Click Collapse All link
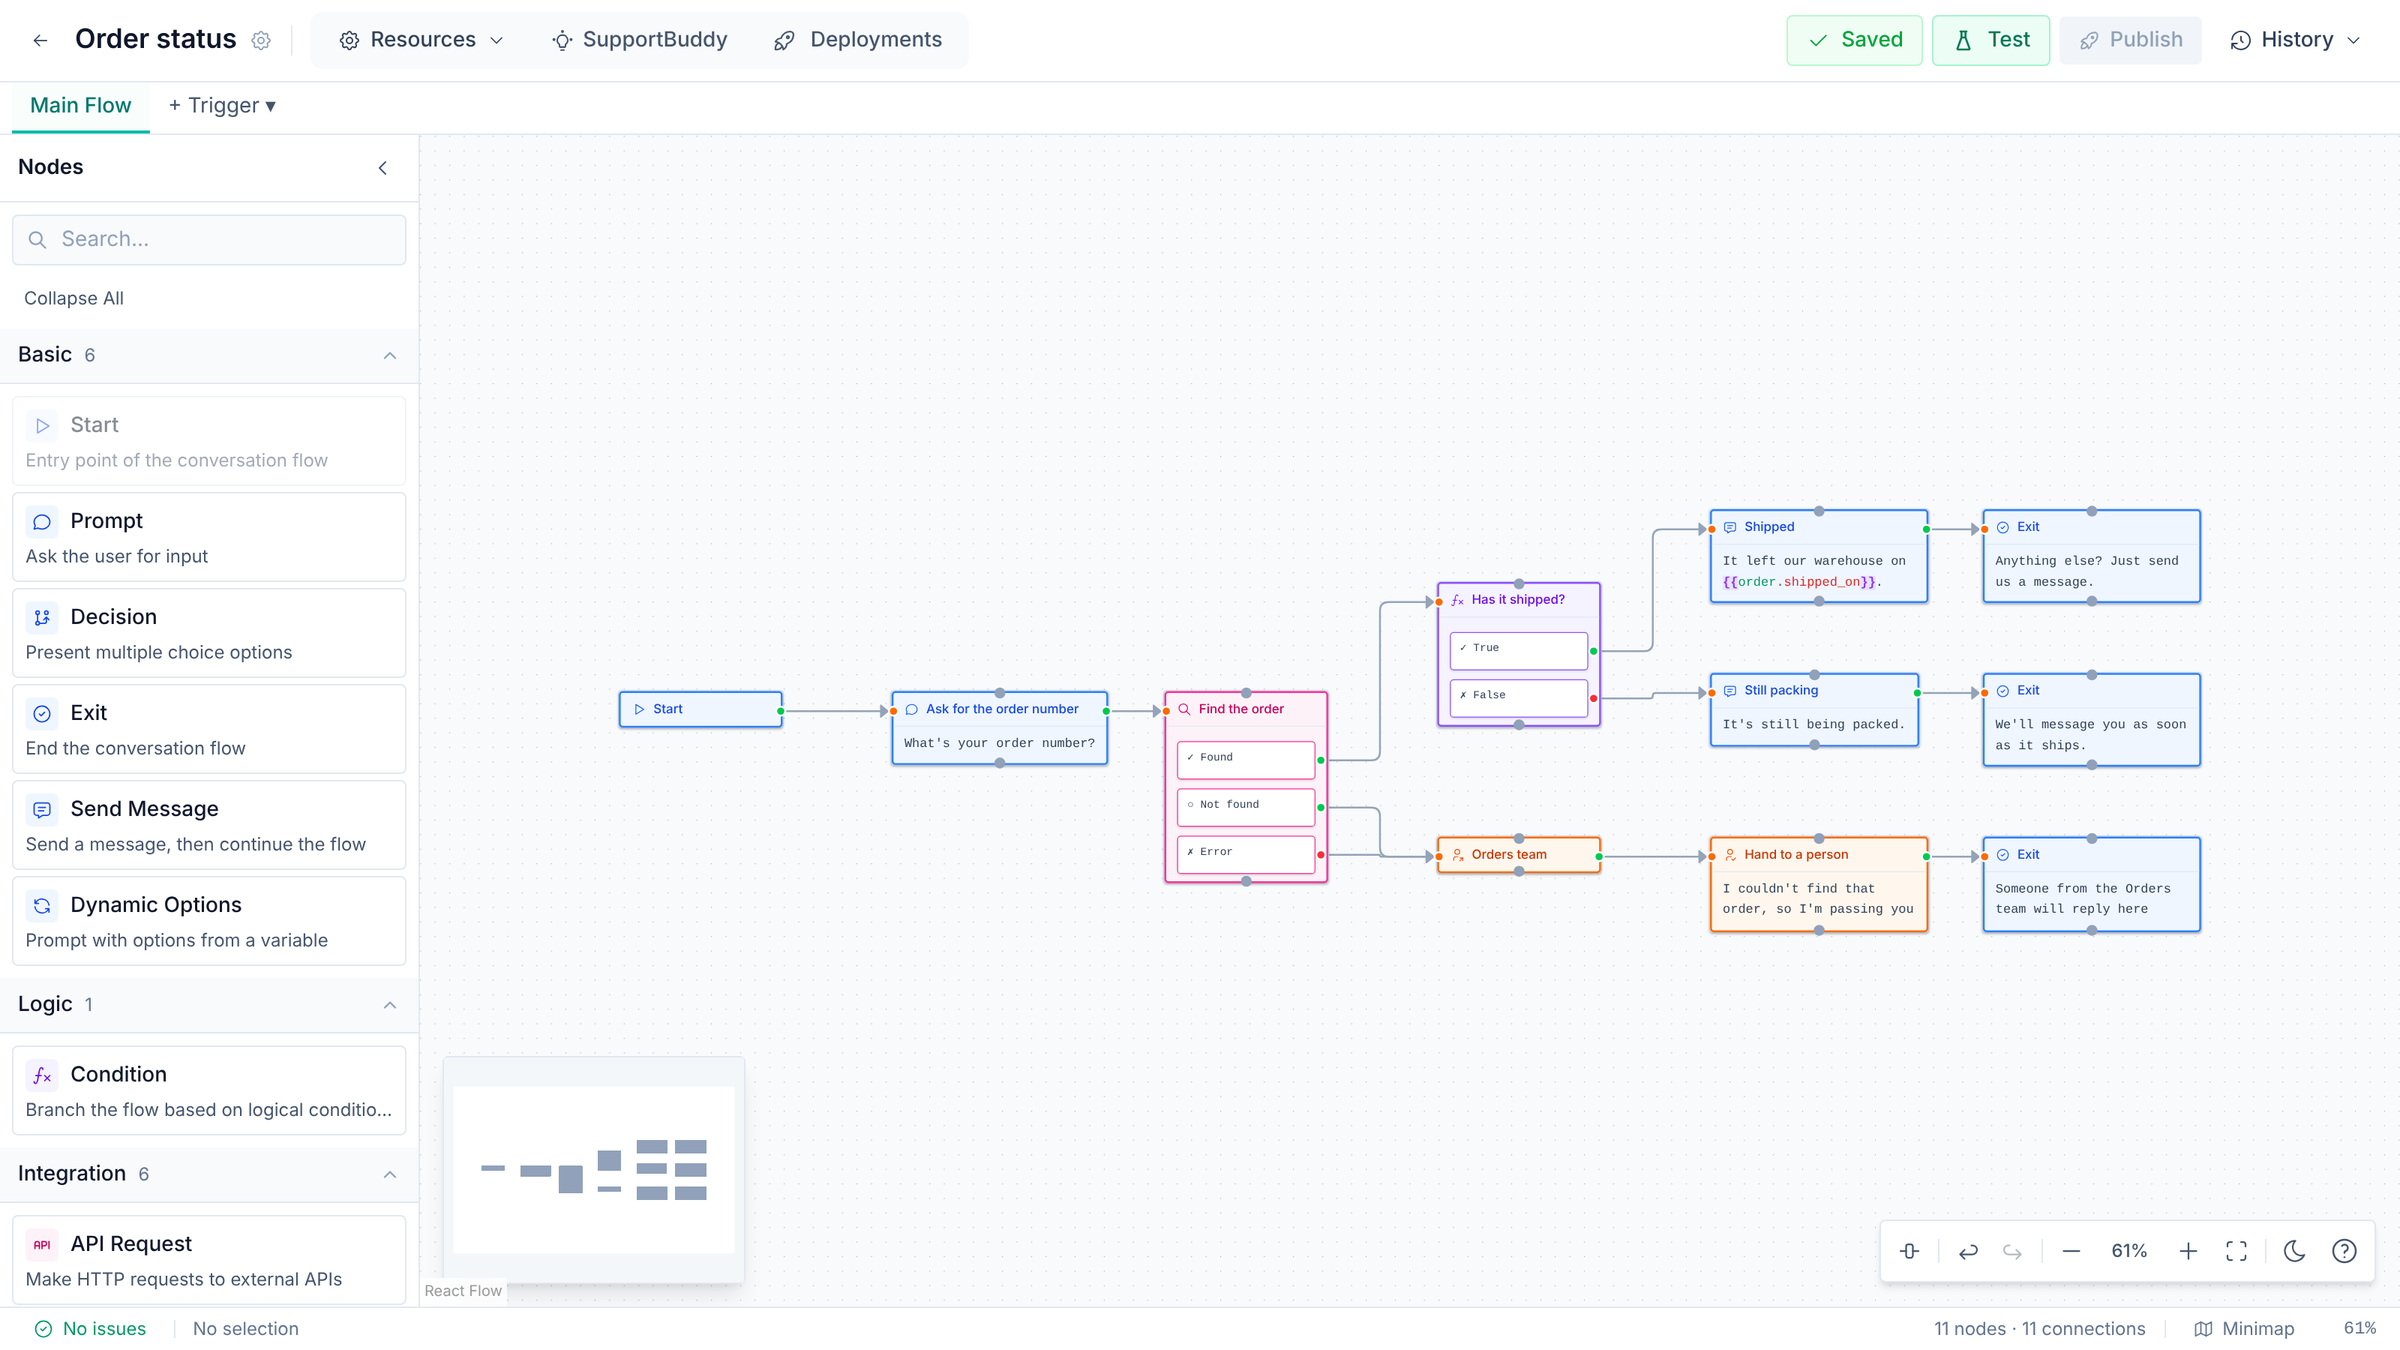Viewport: 2400px width, 1350px height. [x=74, y=298]
